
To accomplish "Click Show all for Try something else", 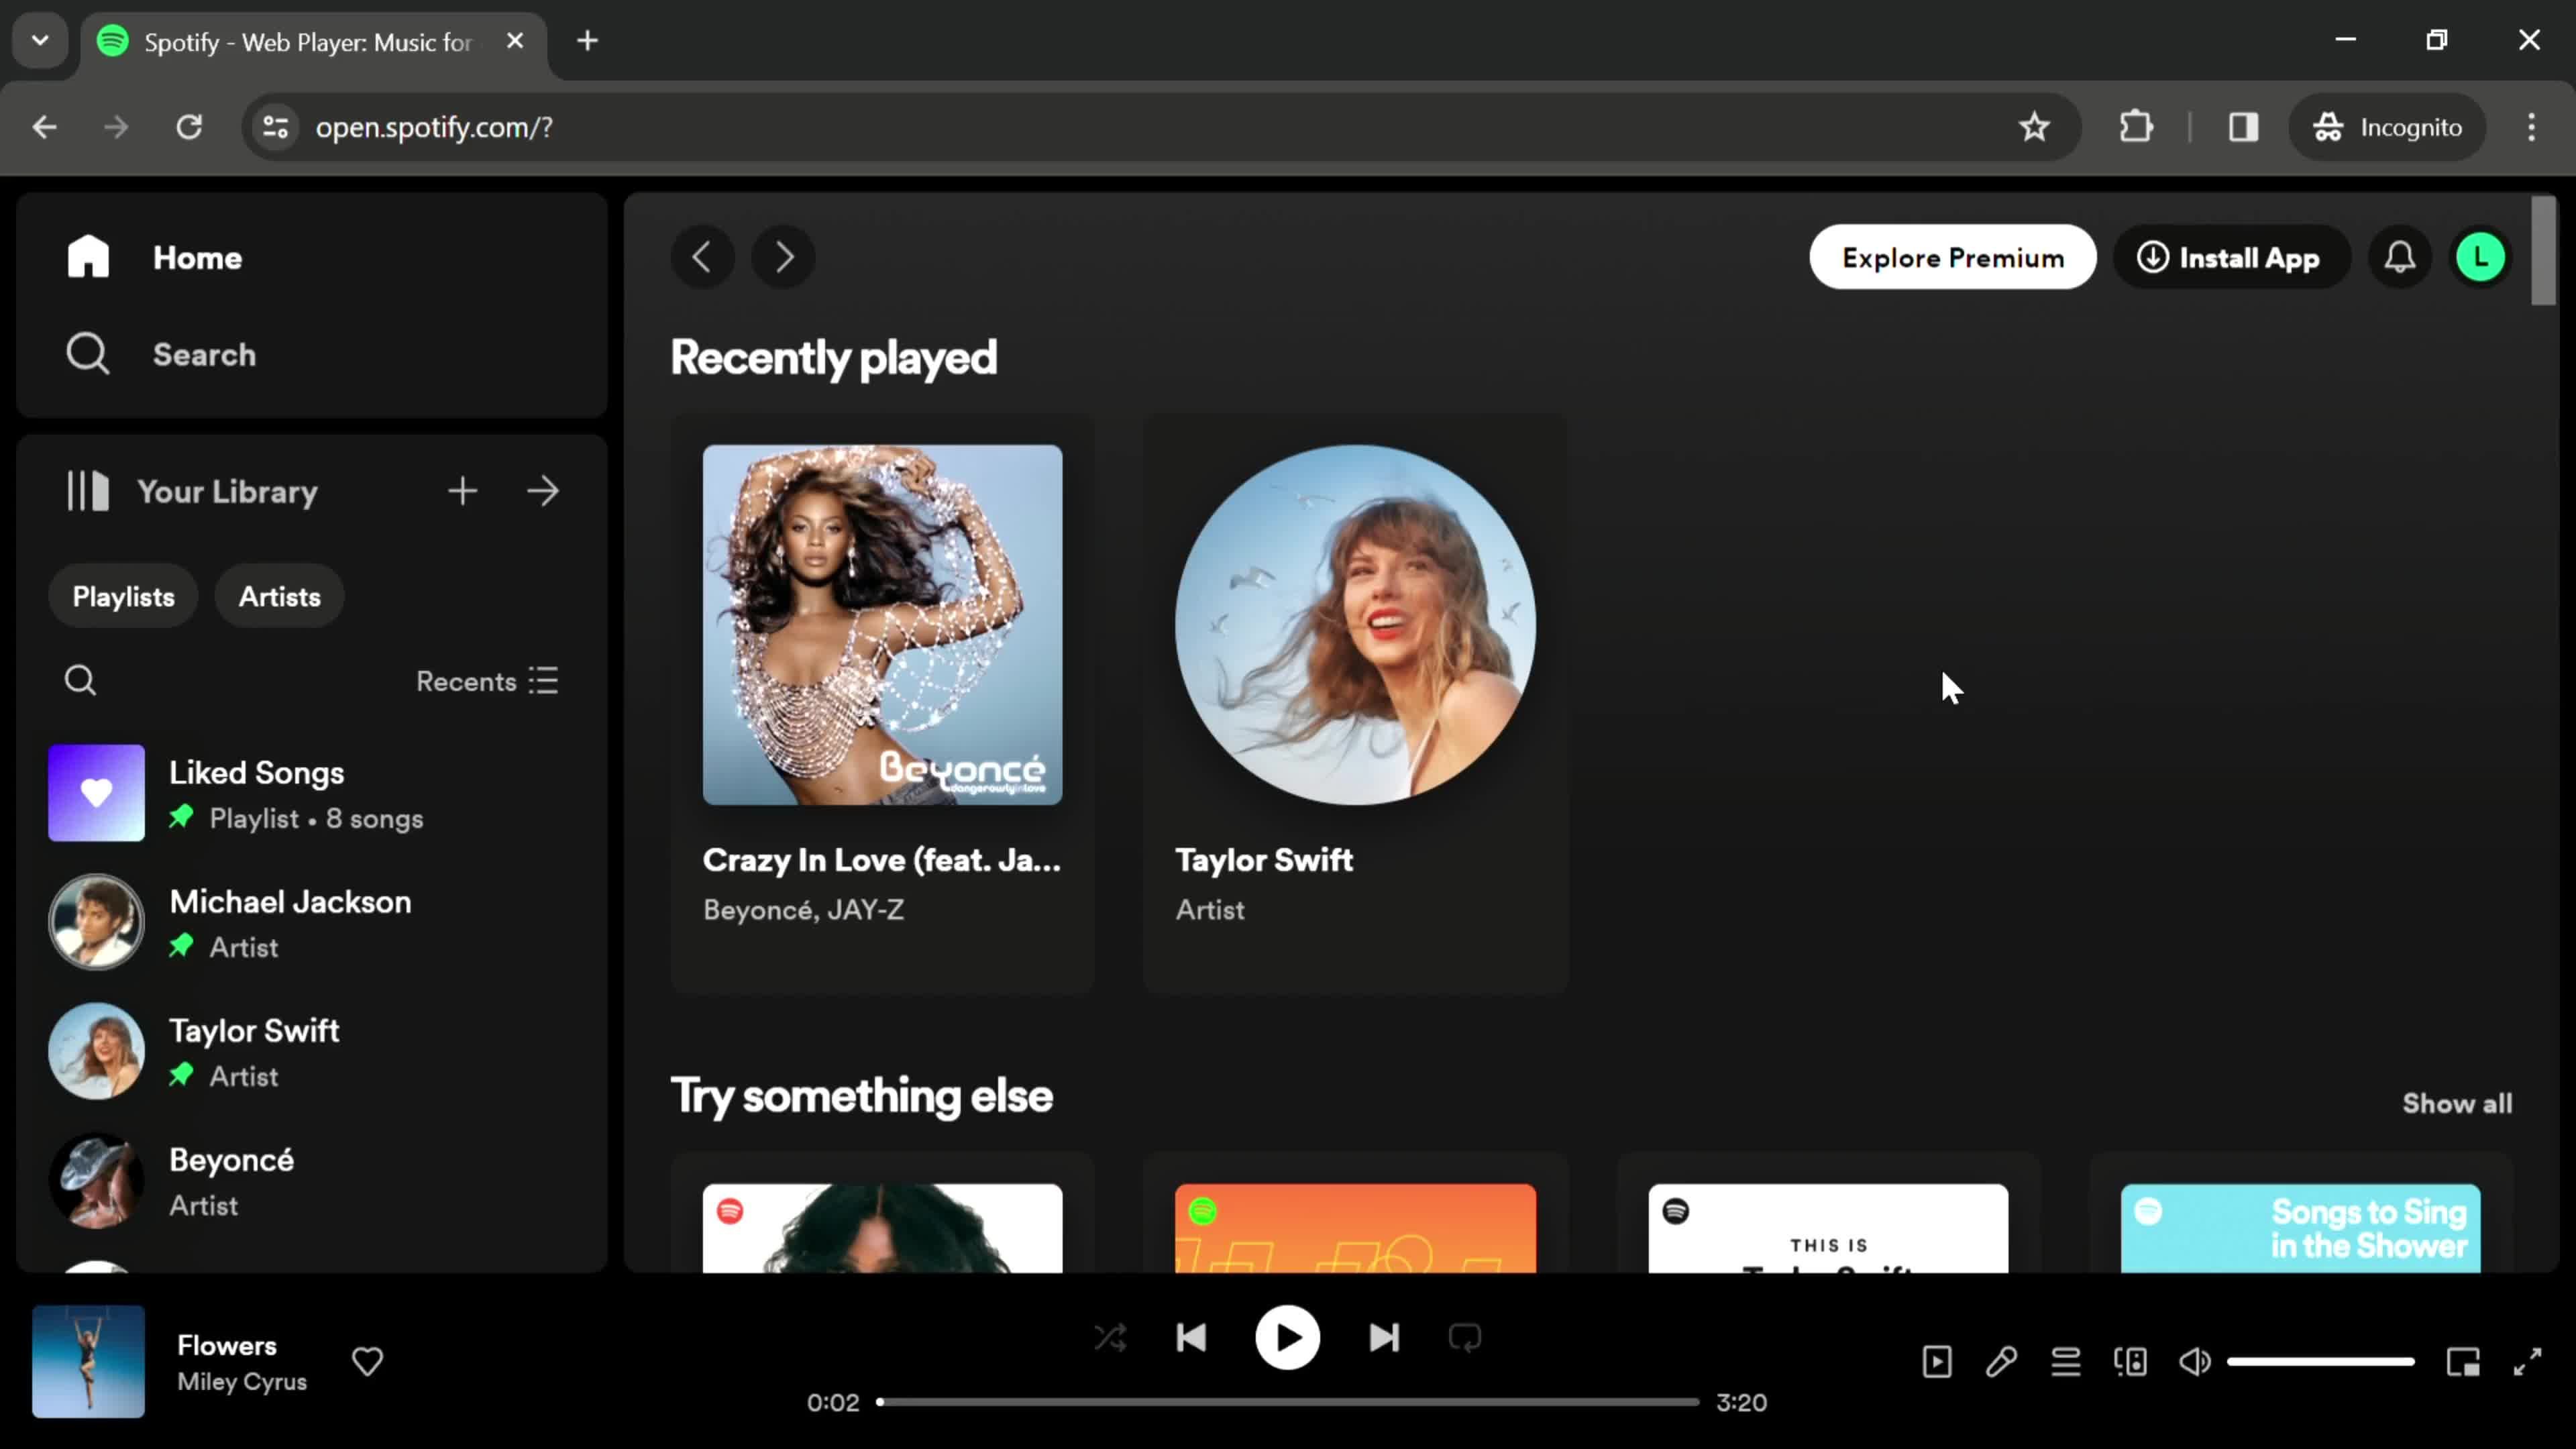I will 2456,1103.
